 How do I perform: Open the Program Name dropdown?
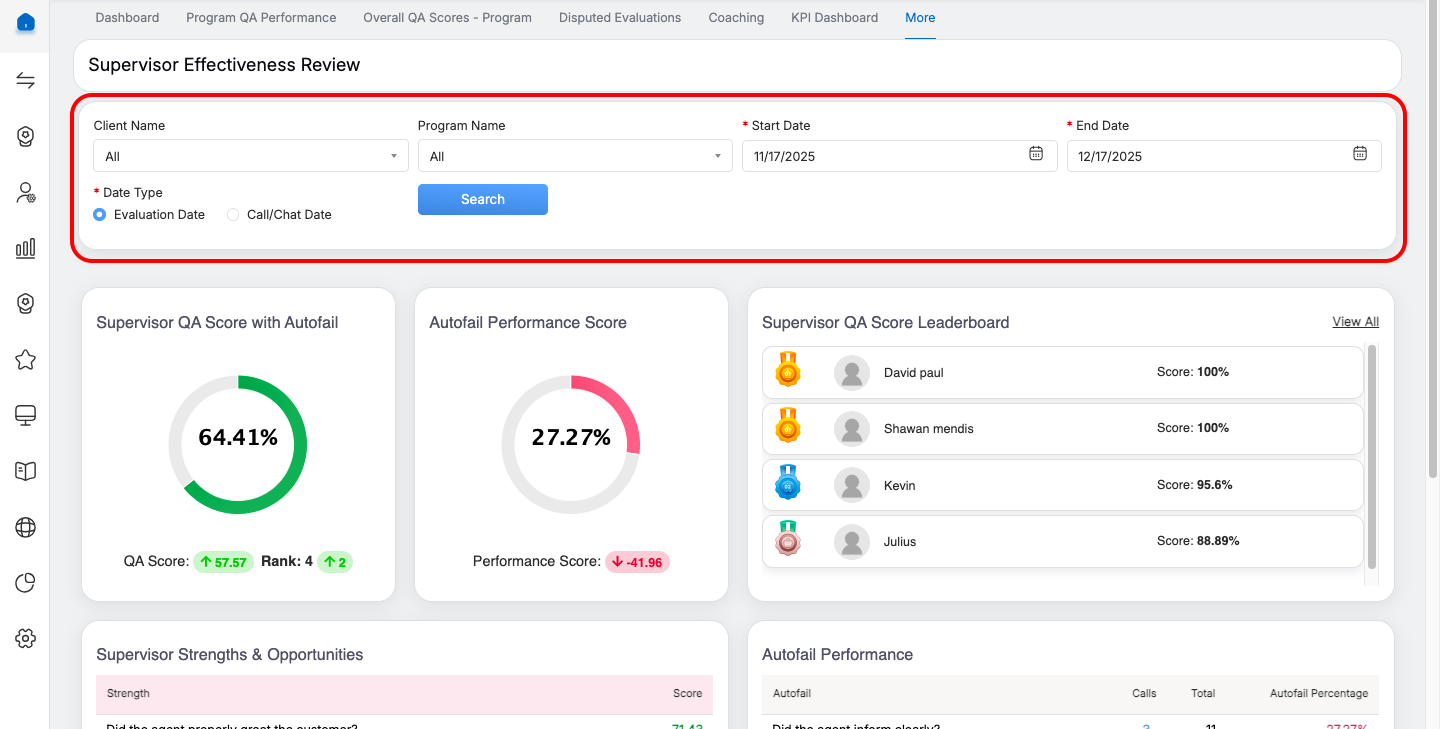[574, 156]
